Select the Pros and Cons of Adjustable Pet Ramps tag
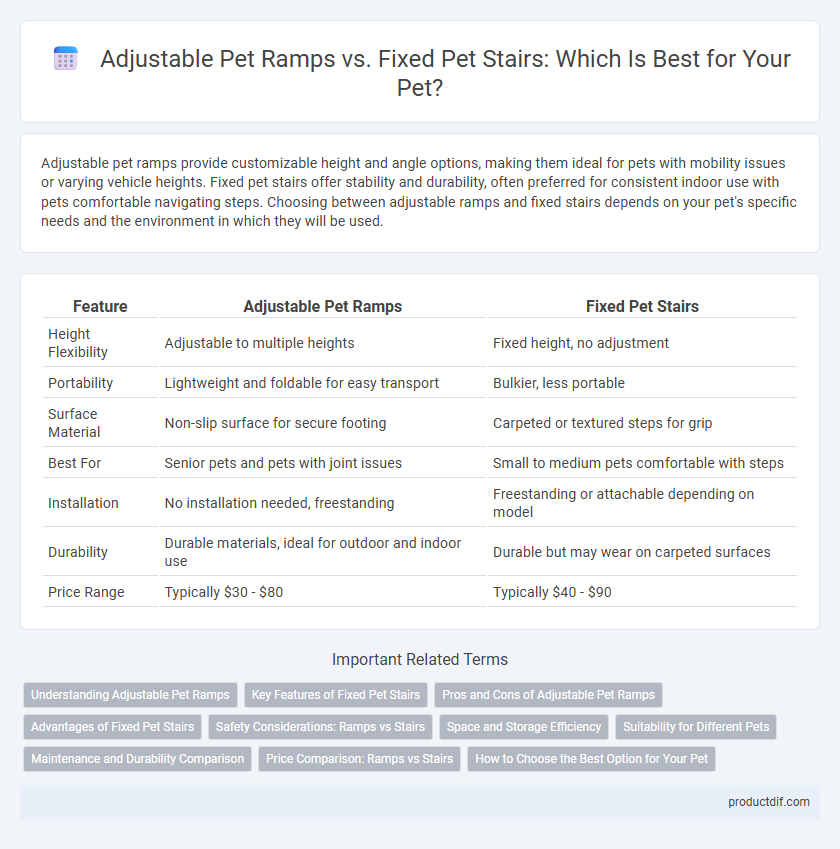 coord(548,695)
